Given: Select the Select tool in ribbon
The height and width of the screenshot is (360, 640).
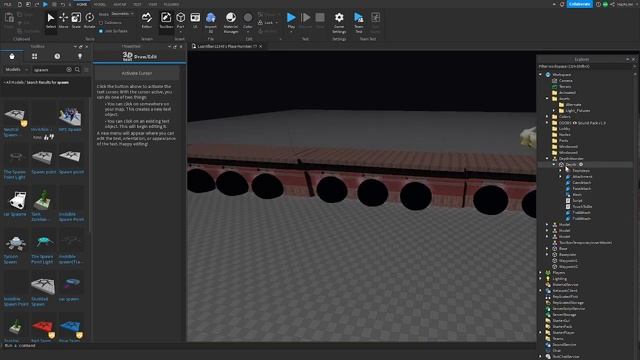Looking at the screenshot, I should pyautogui.click(x=51, y=21).
